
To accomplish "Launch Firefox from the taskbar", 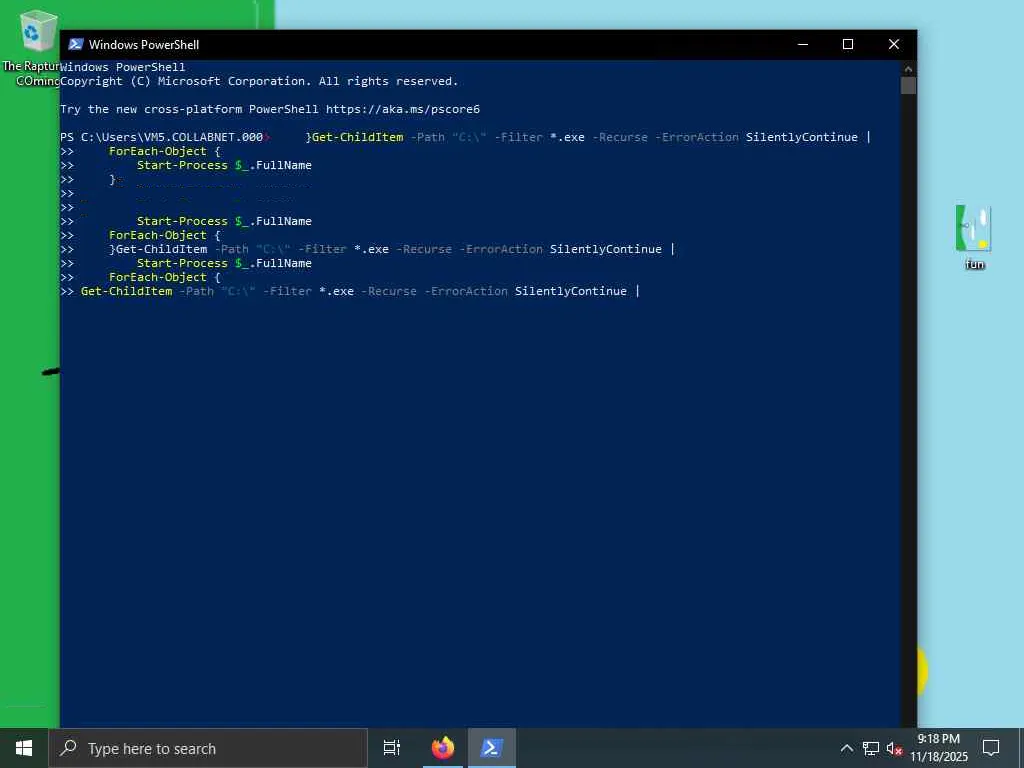I will [x=443, y=748].
